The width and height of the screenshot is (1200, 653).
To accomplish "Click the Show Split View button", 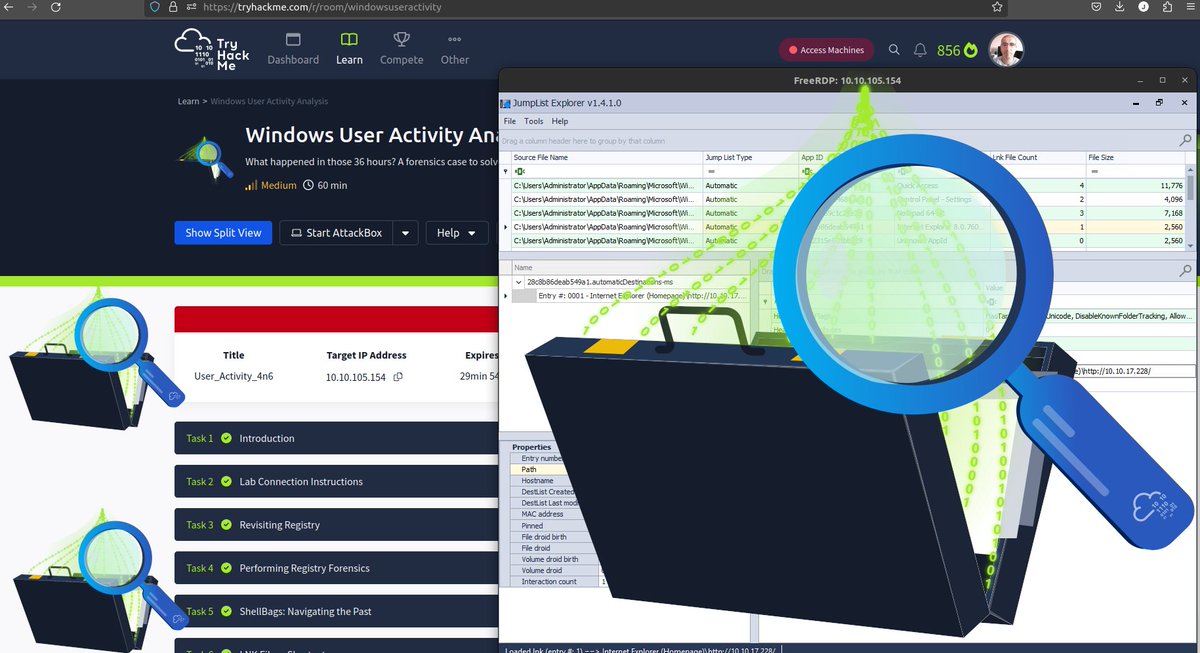I will click(x=223, y=233).
